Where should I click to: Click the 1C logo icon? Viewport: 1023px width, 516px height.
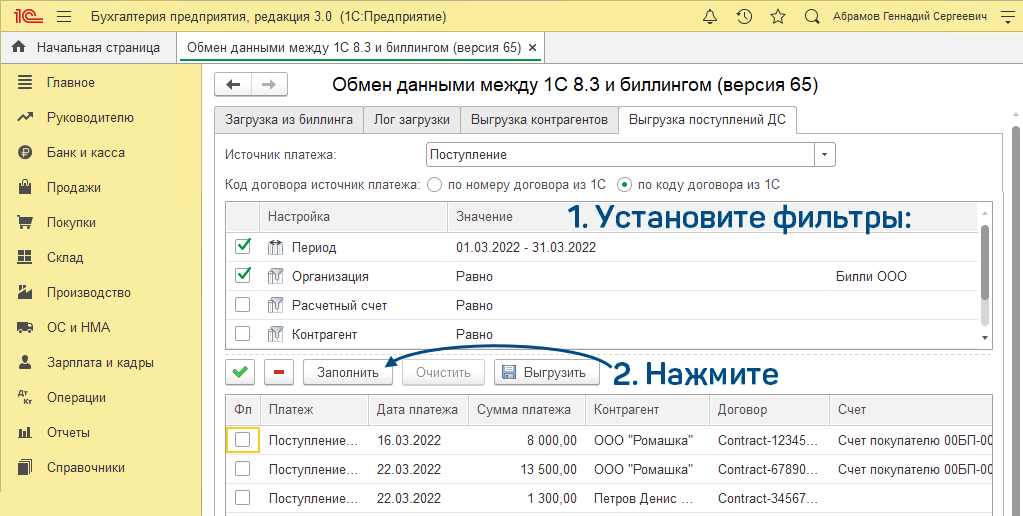[28, 16]
